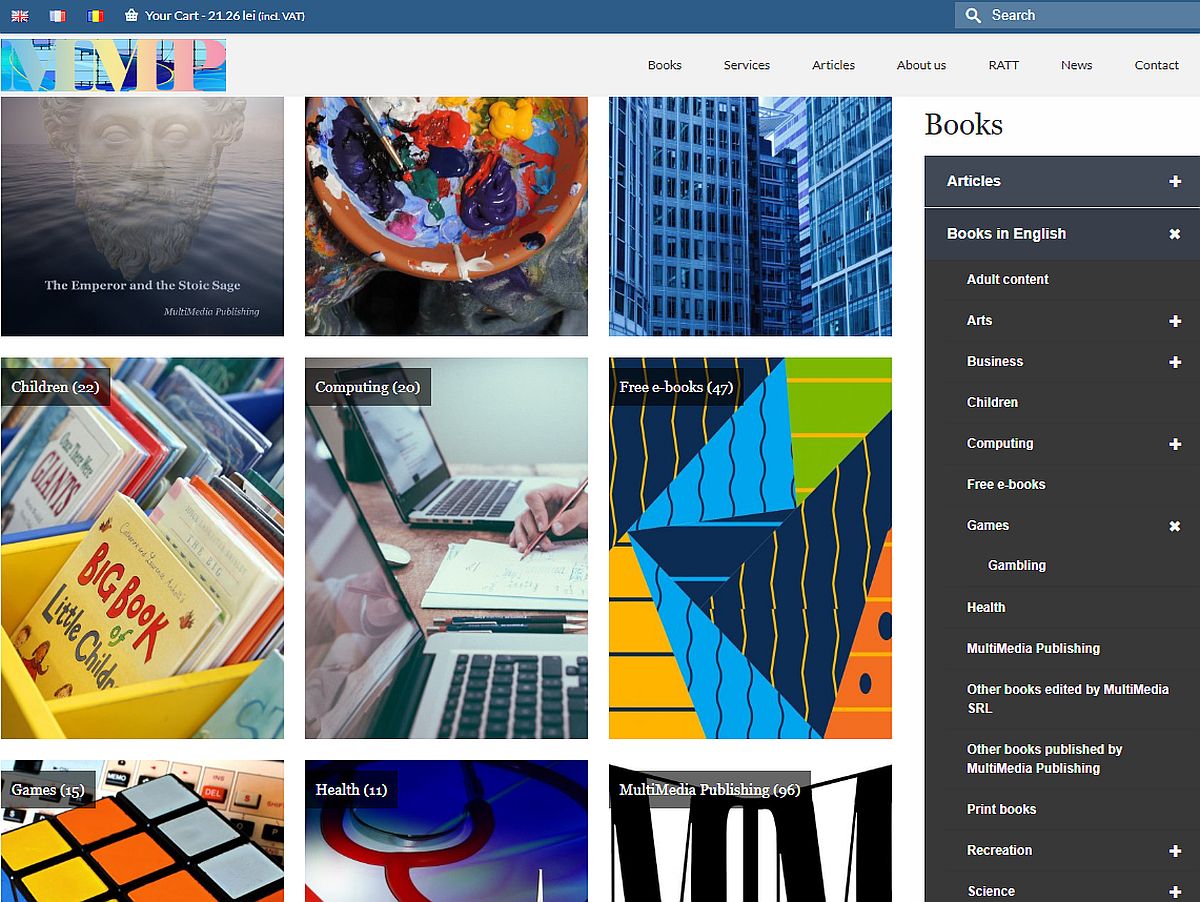The width and height of the screenshot is (1200, 902).
Task: Expand the Computing subcategory in sidebar
Action: pyautogui.click(x=1175, y=444)
